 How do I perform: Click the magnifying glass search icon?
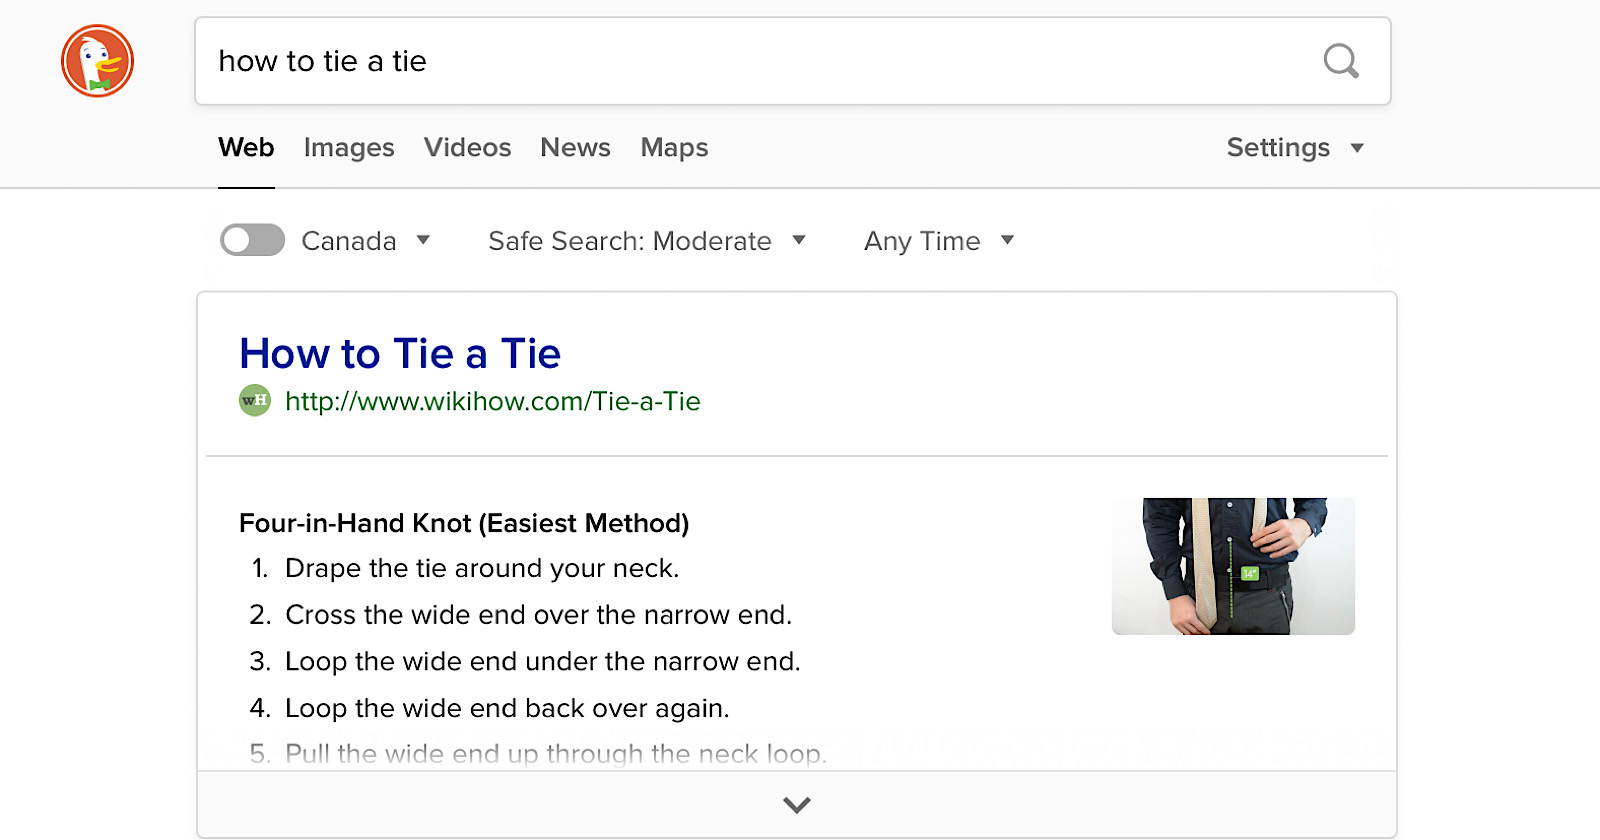[x=1341, y=61]
